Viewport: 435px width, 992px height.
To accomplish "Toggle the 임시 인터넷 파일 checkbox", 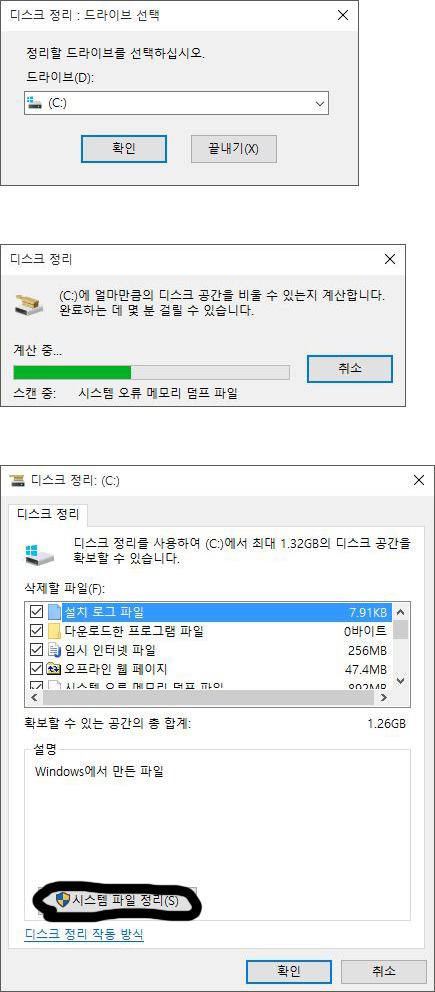I will click(x=36, y=650).
